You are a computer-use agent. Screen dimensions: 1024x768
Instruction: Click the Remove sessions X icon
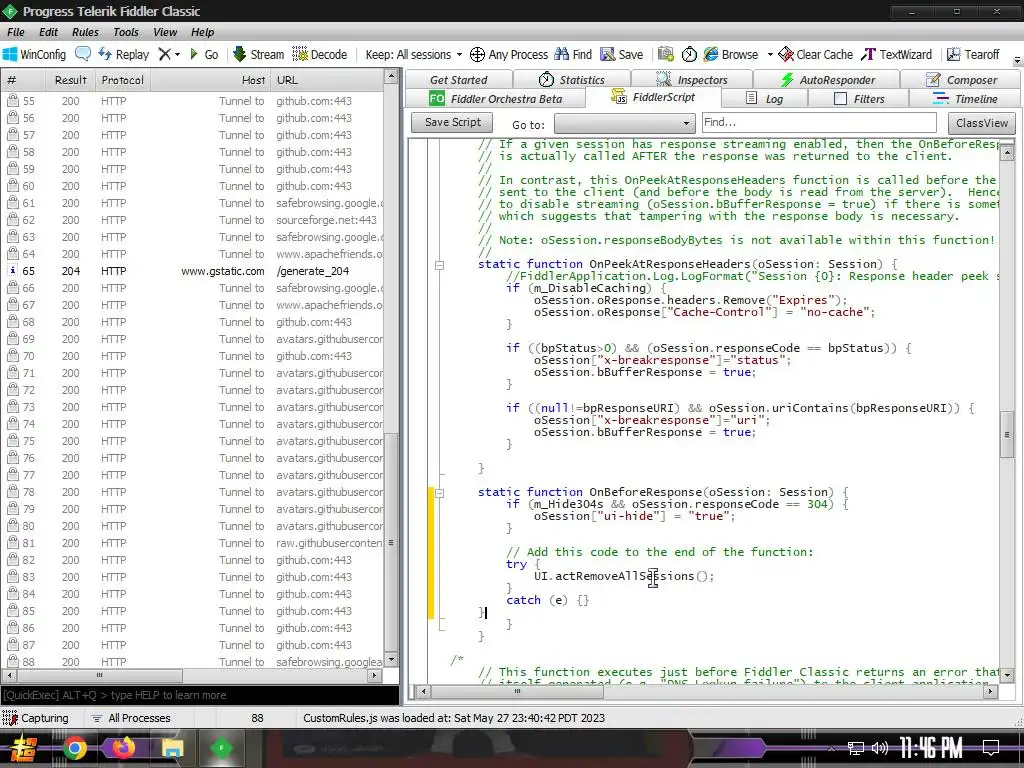point(165,54)
